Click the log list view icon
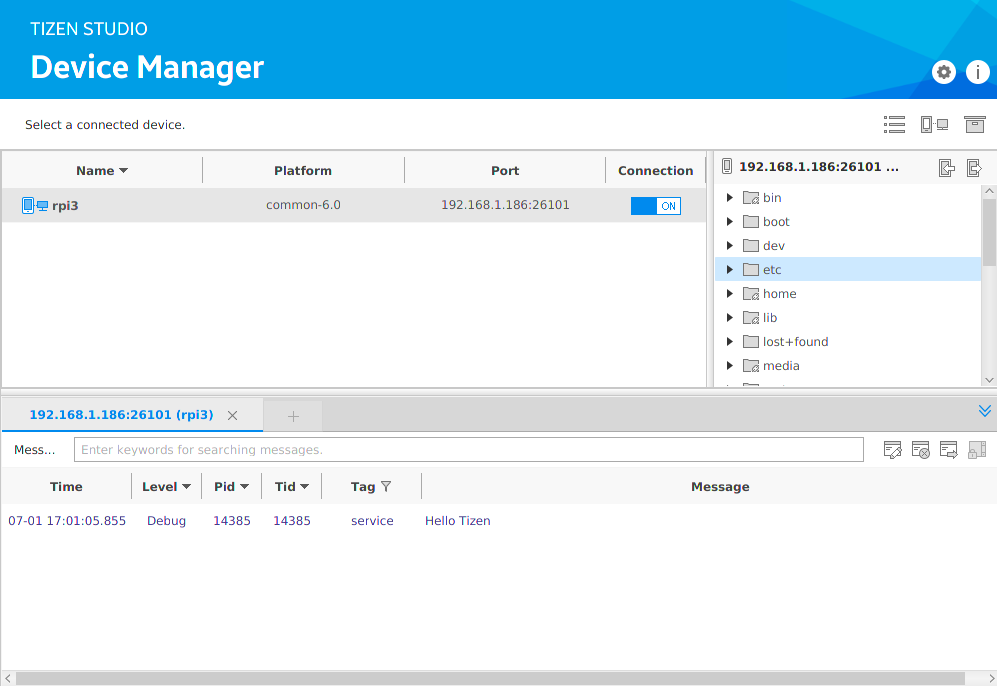 coord(894,124)
